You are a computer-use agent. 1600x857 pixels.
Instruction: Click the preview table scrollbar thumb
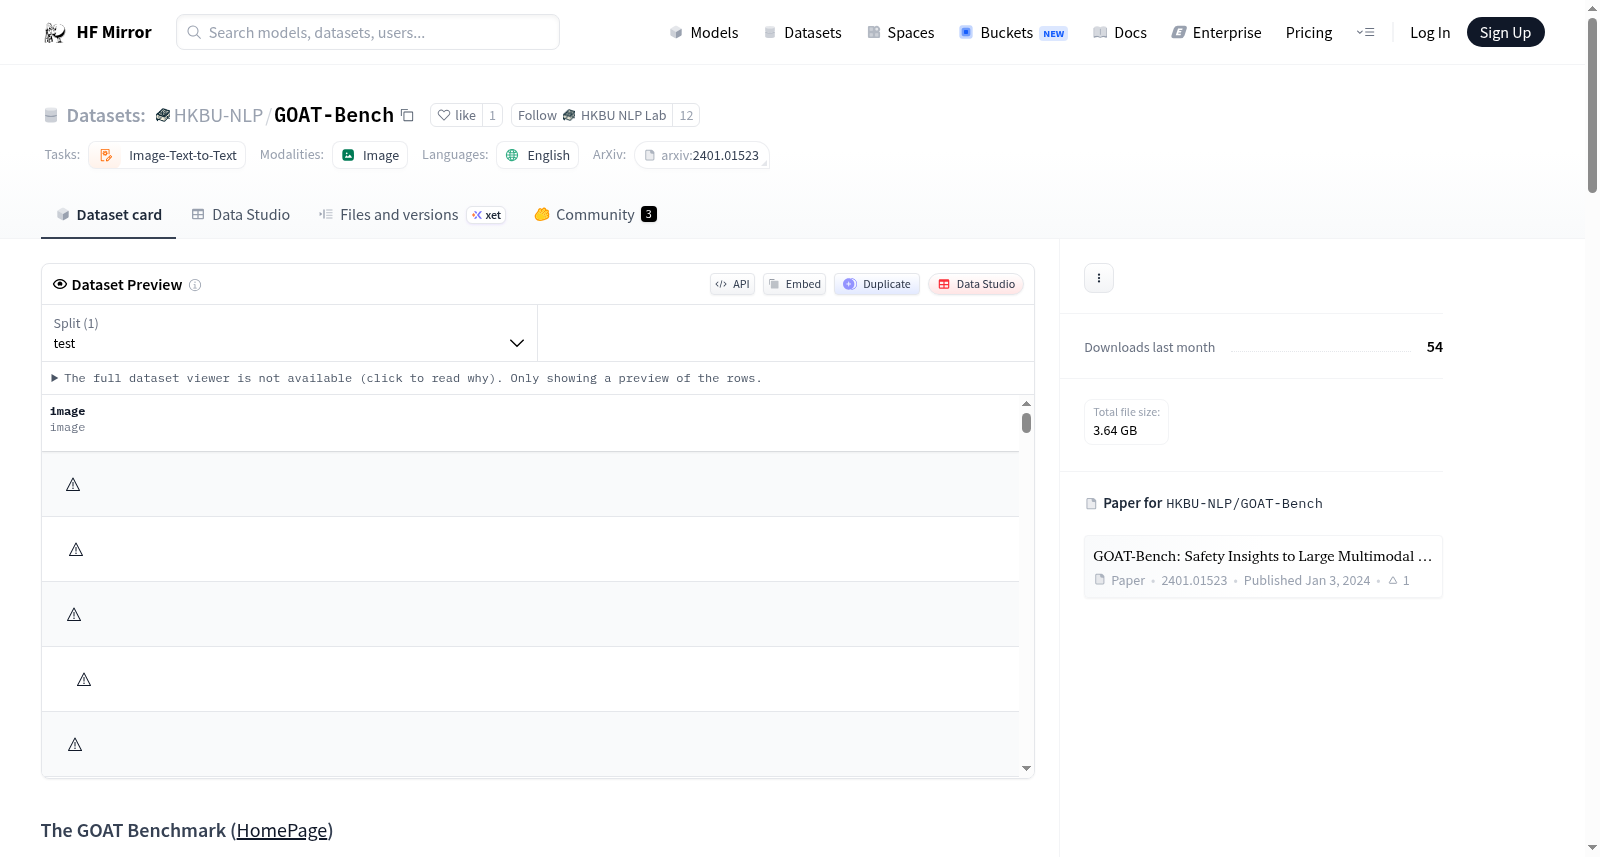1026,423
